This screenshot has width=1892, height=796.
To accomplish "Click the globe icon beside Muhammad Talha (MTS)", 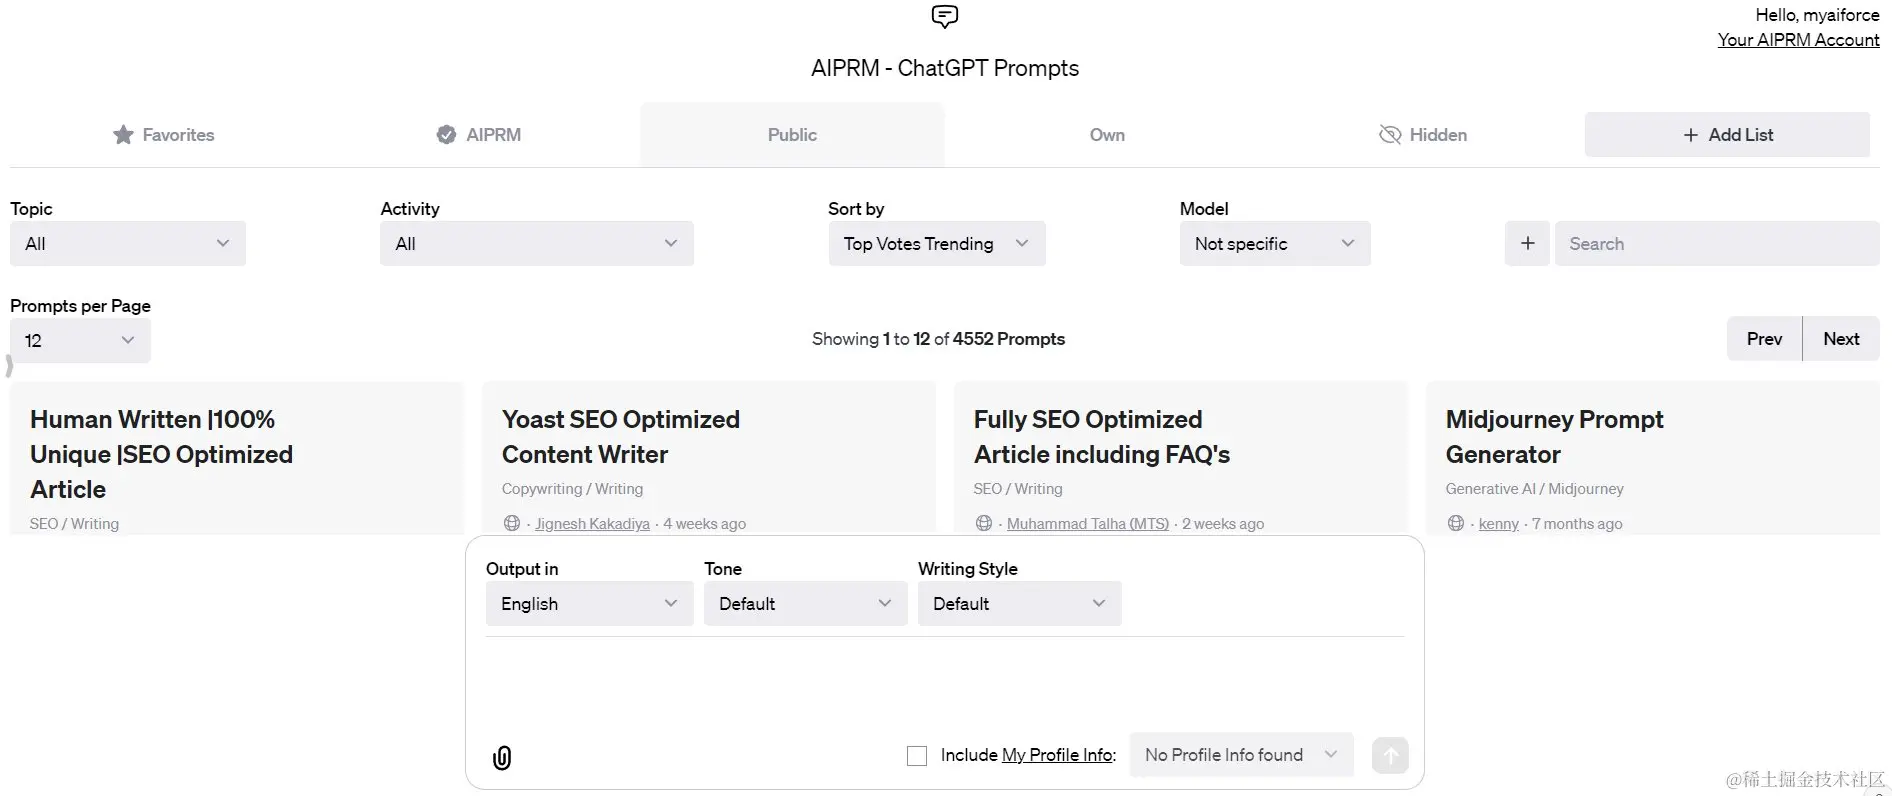I will [984, 523].
